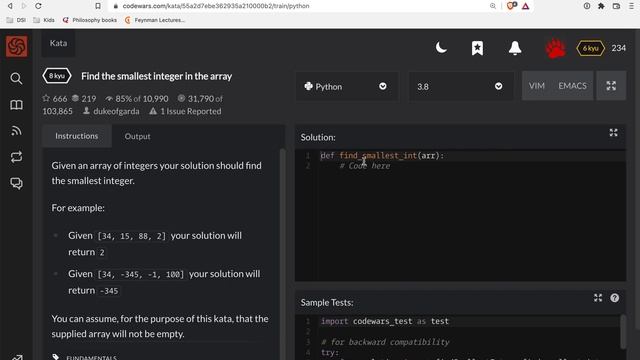Image resolution: width=640 pixels, height=360 pixels.
Task: Click the kata title text
Action: coord(156,76)
